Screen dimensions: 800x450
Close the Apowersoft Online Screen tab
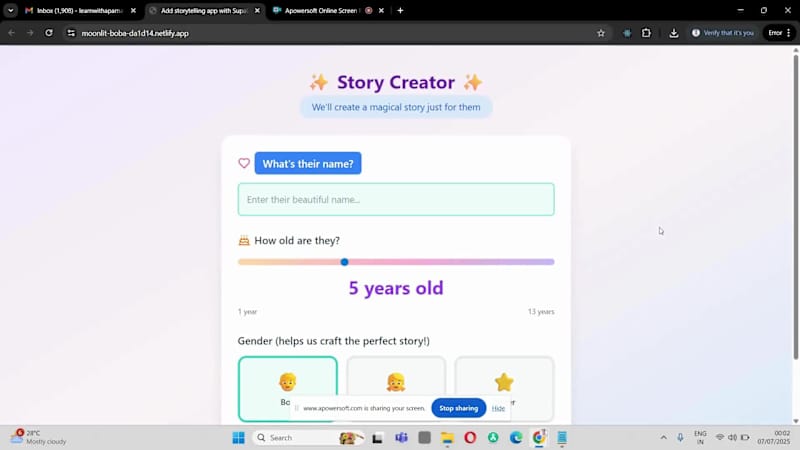tap(381, 10)
